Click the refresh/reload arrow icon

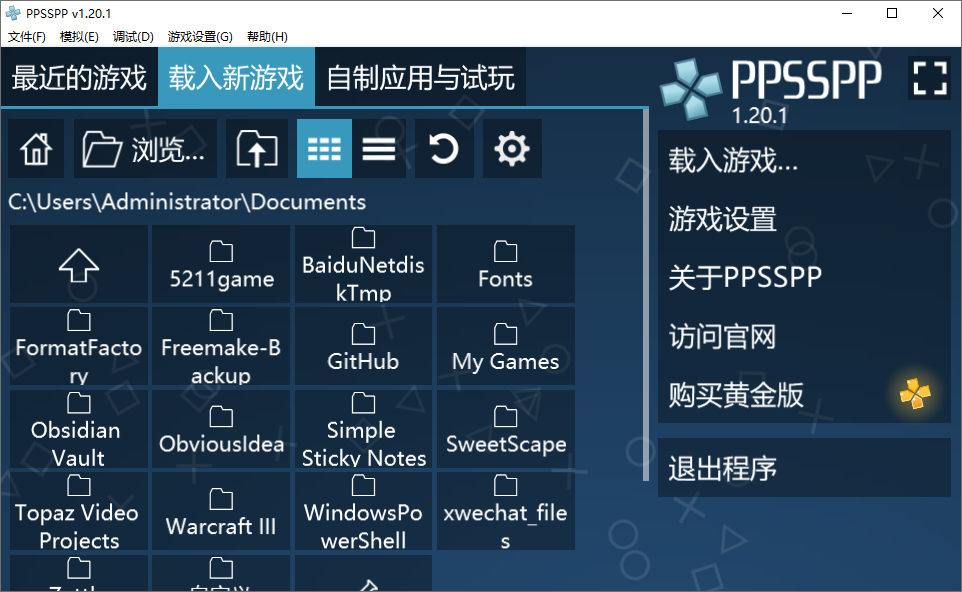(x=443, y=148)
